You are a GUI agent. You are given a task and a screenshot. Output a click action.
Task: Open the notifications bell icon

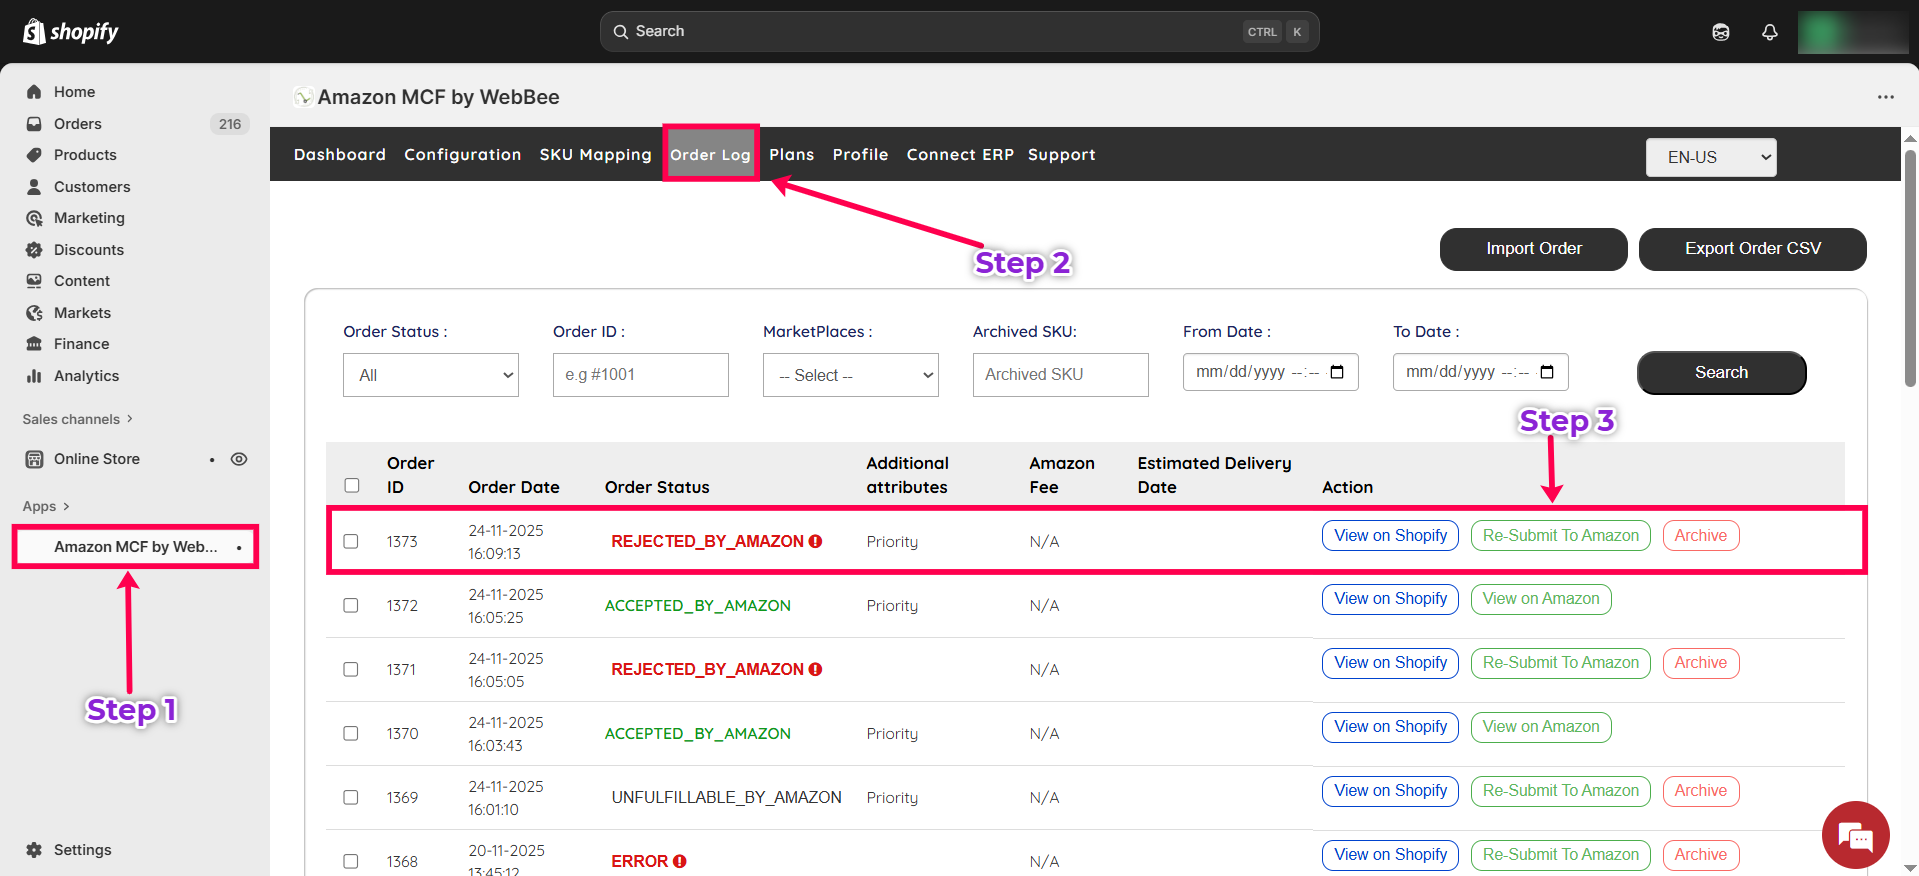pos(1769,32)
